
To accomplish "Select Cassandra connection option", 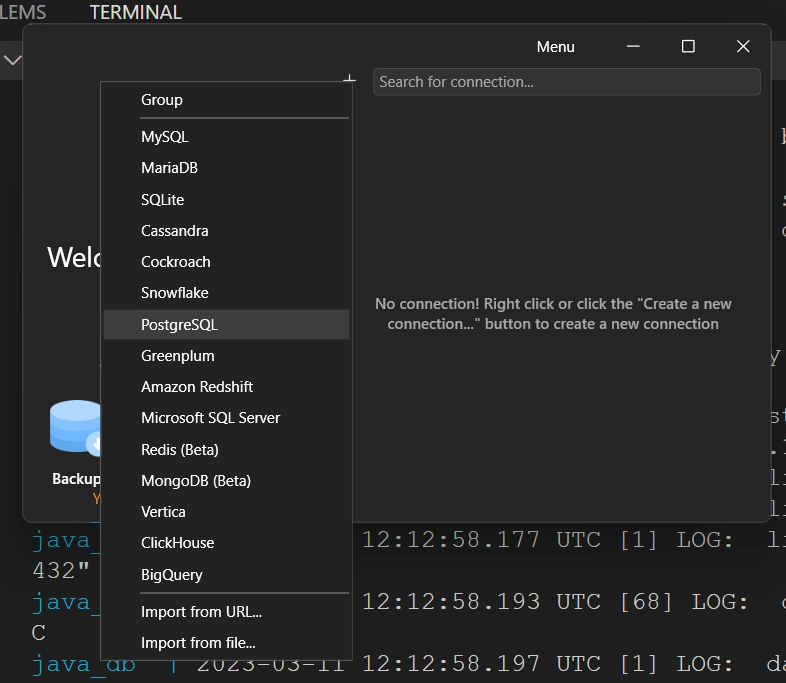I will (226, 231).
